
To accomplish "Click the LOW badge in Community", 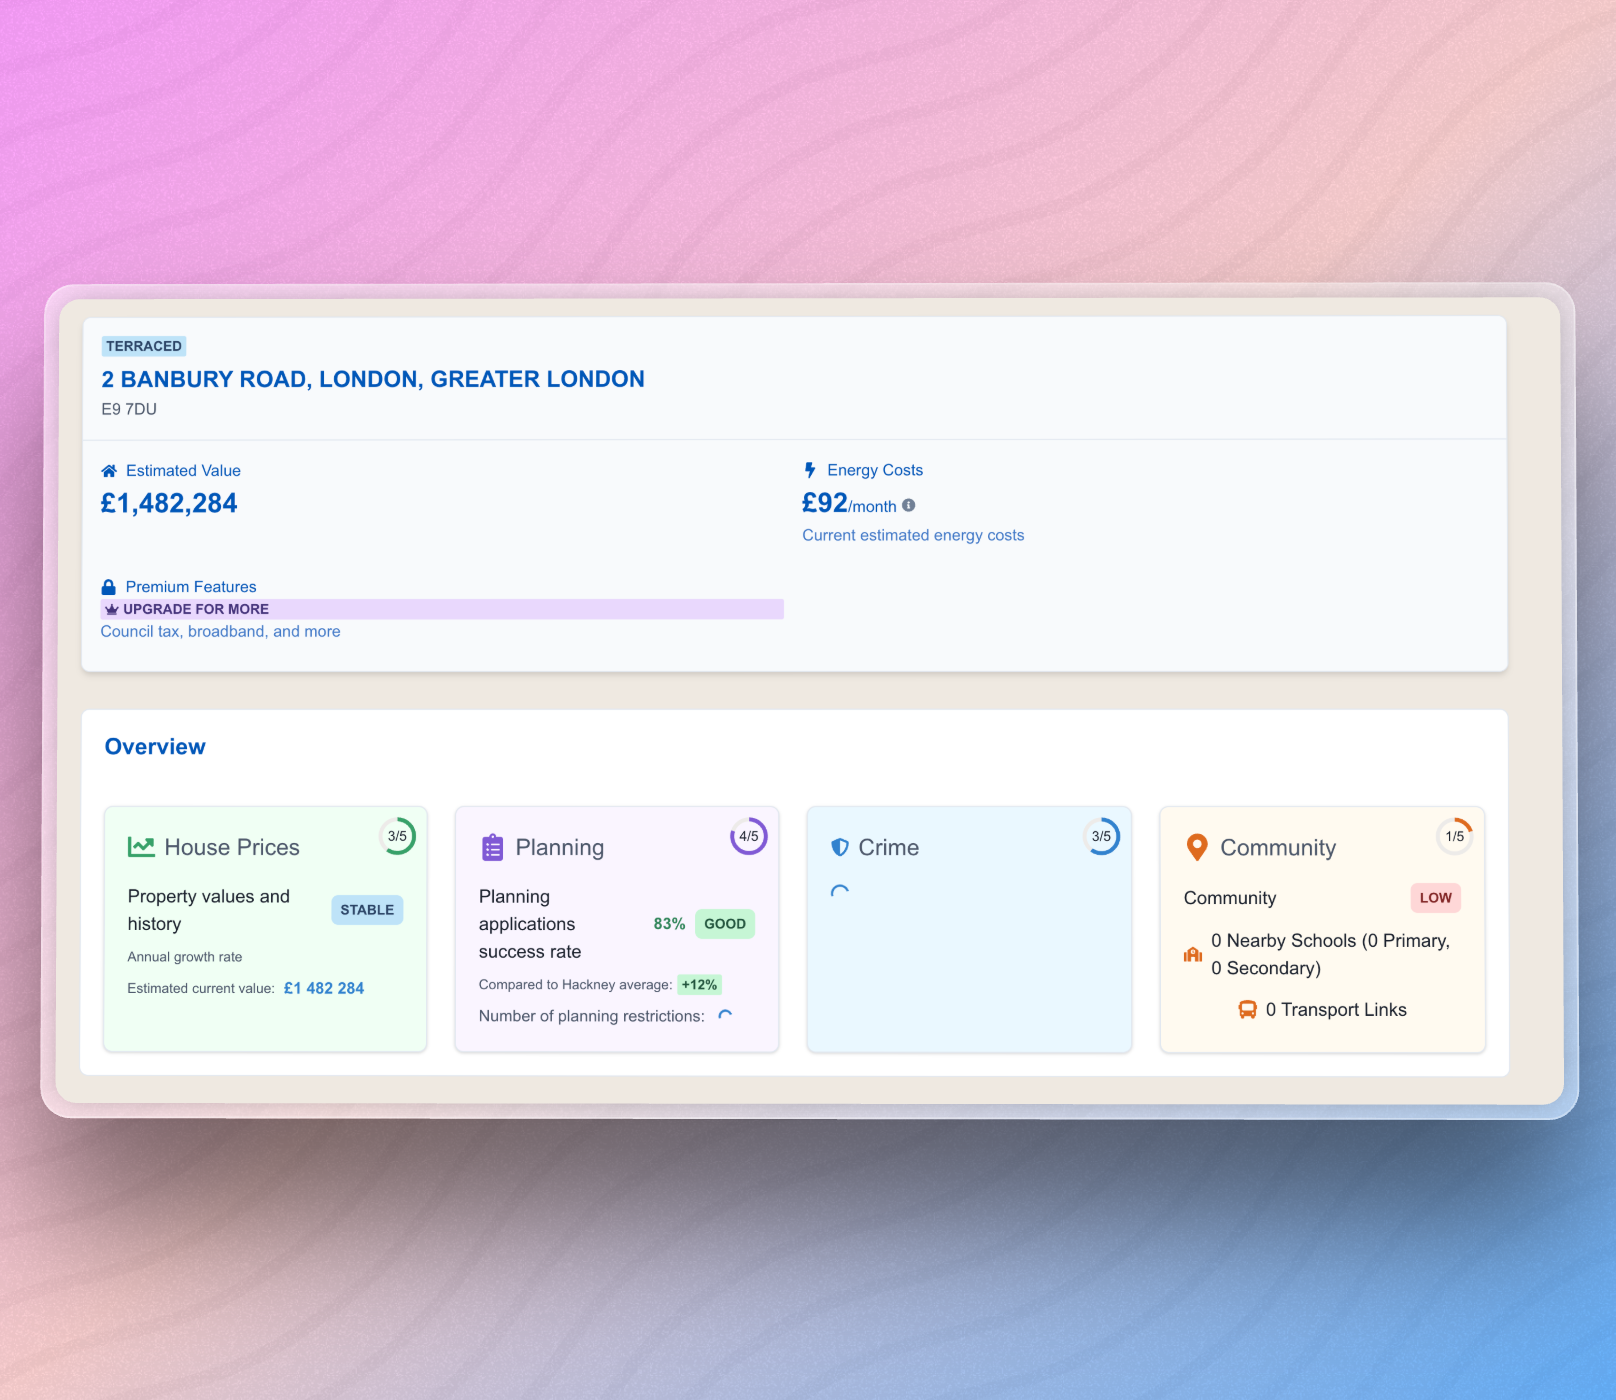I will 1436,898.
